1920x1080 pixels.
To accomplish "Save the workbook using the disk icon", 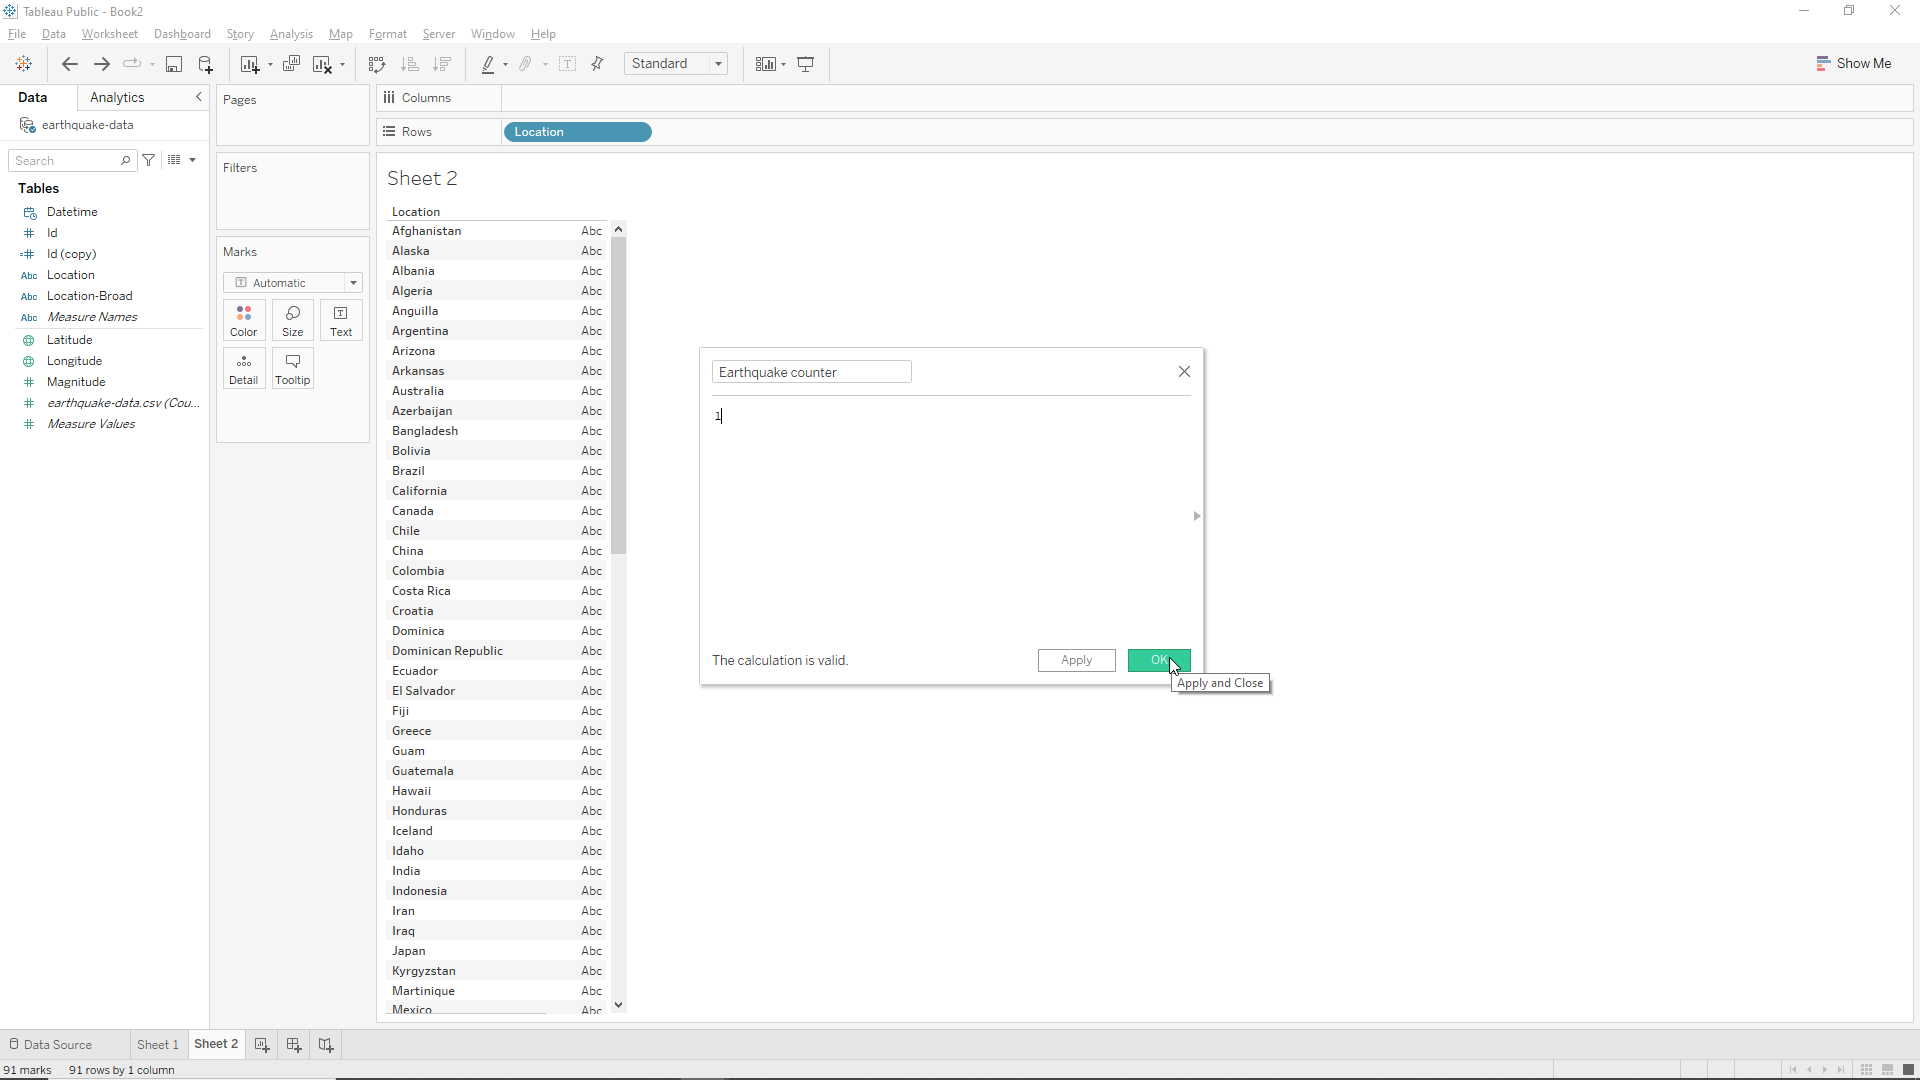I will coord(174,64).
